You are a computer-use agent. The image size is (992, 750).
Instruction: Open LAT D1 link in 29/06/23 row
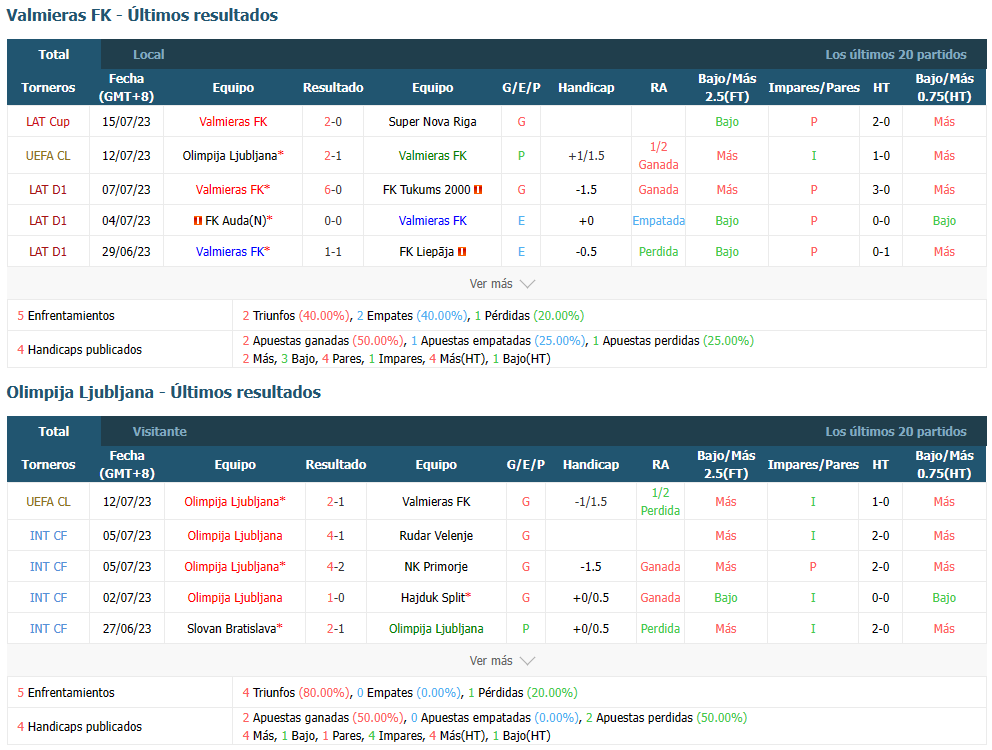click(x=48, y=252)
